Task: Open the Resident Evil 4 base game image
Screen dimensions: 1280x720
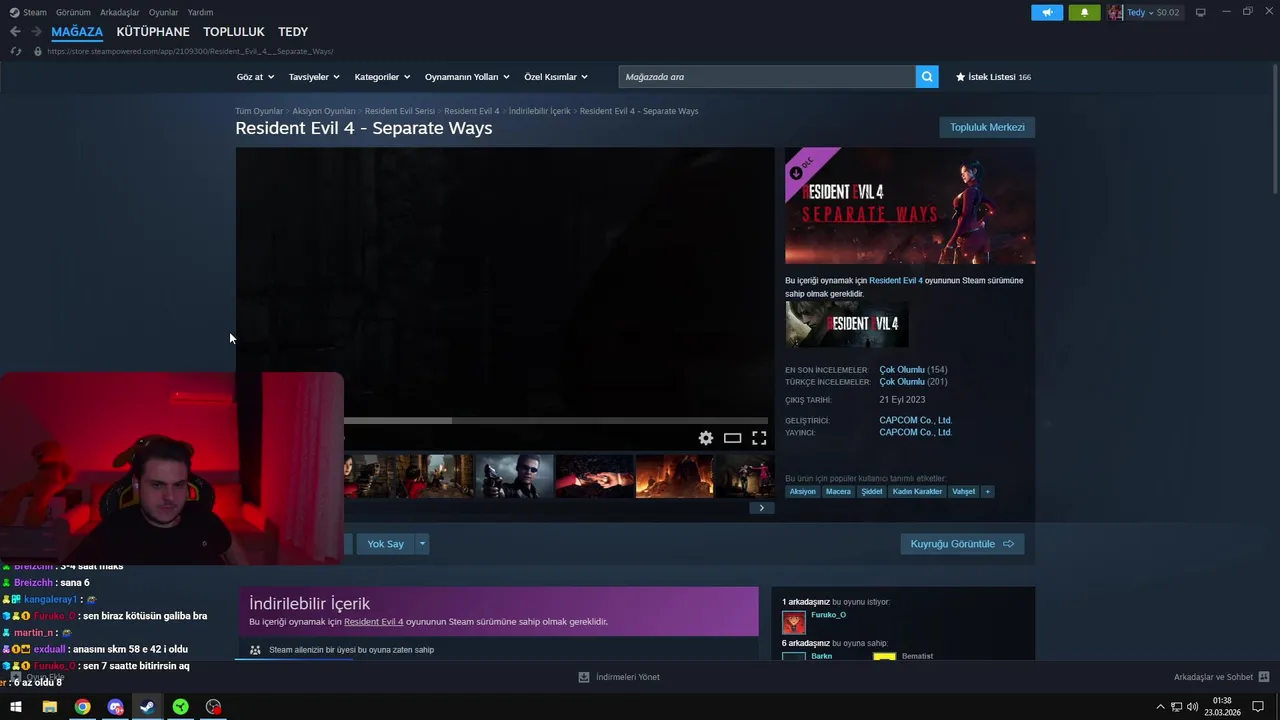Action: pos(847,324)
